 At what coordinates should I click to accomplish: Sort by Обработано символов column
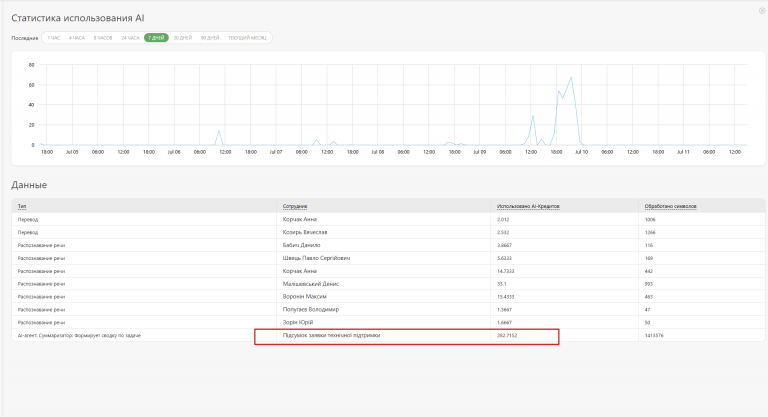click(x=671, y=206)
